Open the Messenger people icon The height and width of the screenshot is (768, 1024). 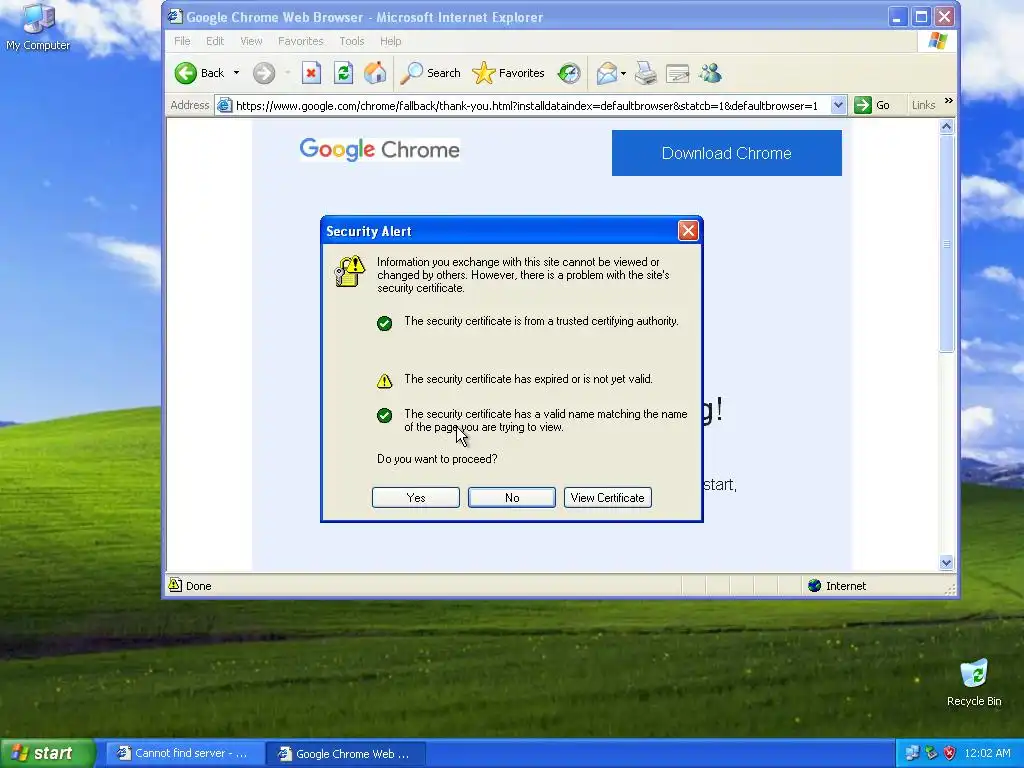tap(710, 73)
